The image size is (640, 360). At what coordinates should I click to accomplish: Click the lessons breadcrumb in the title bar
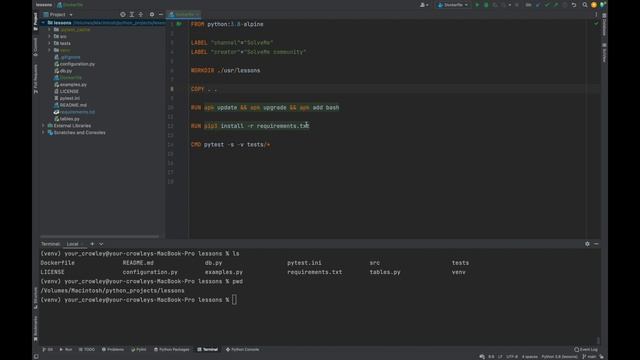(x=44, y=5)
